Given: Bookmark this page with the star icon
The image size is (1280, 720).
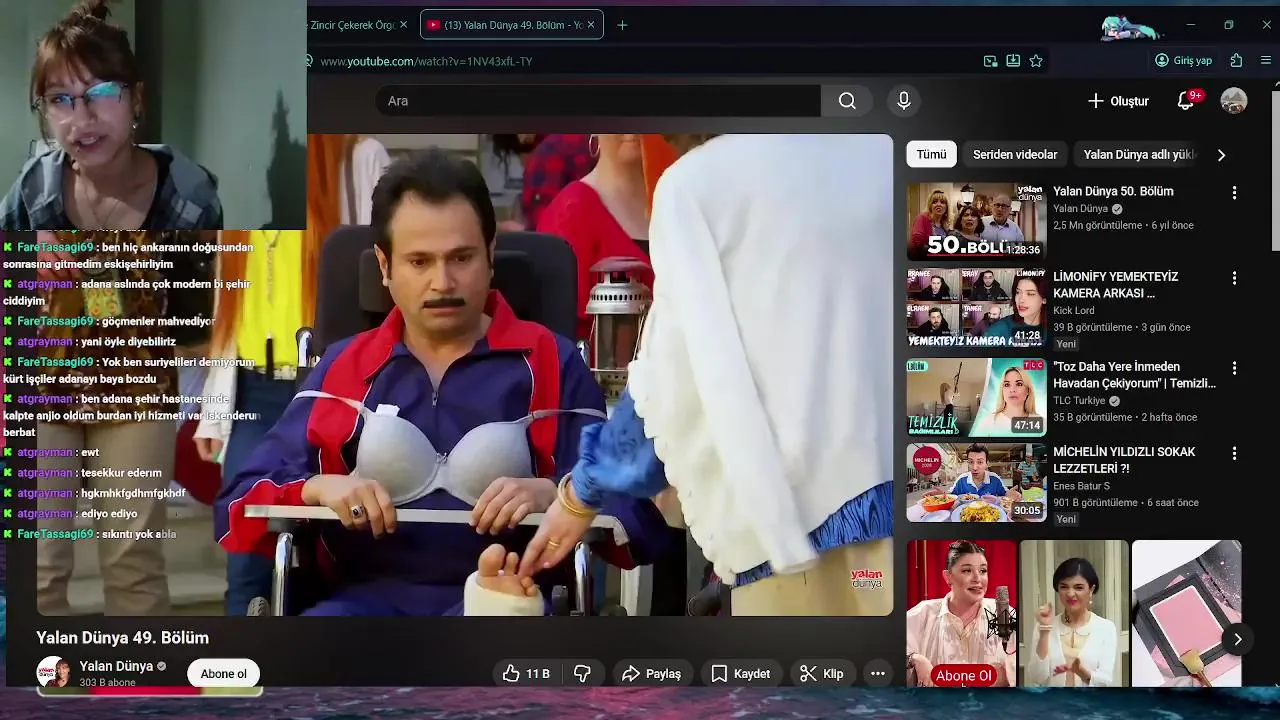Looking at the screenshot, I should point(1036,61).
